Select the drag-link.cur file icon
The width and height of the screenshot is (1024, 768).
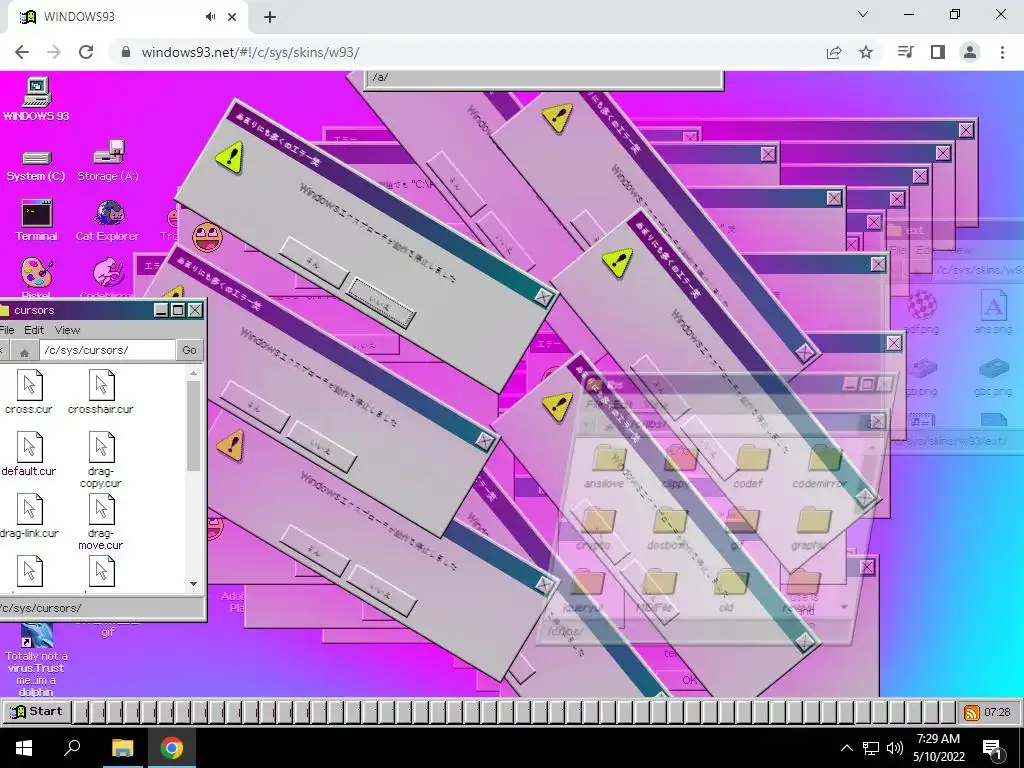29,516
